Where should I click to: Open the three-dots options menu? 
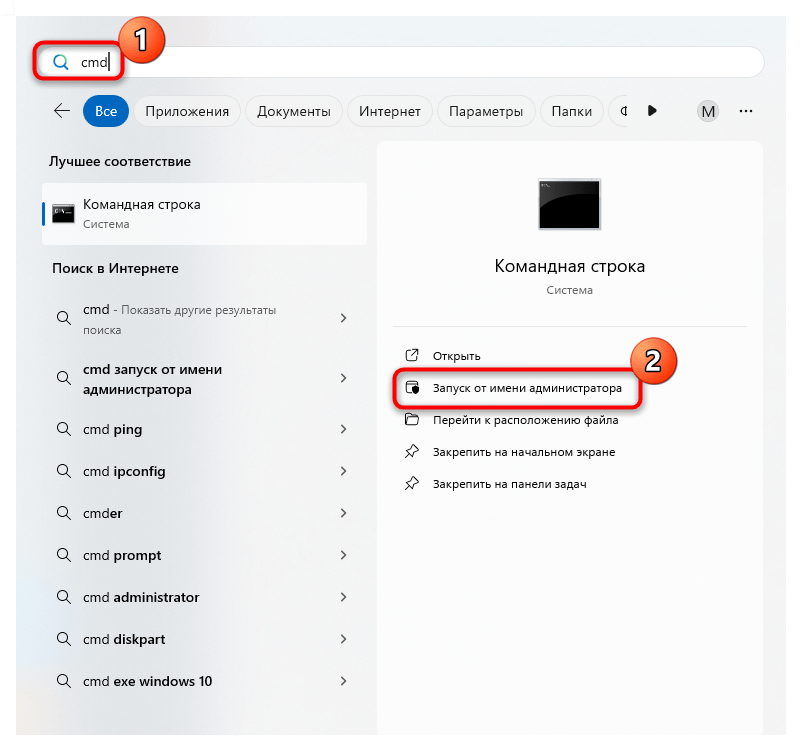[746, 111]
